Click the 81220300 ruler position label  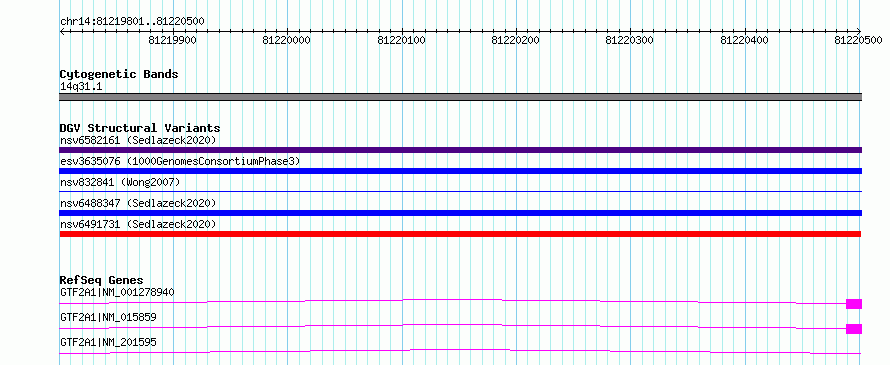(630, 40)
